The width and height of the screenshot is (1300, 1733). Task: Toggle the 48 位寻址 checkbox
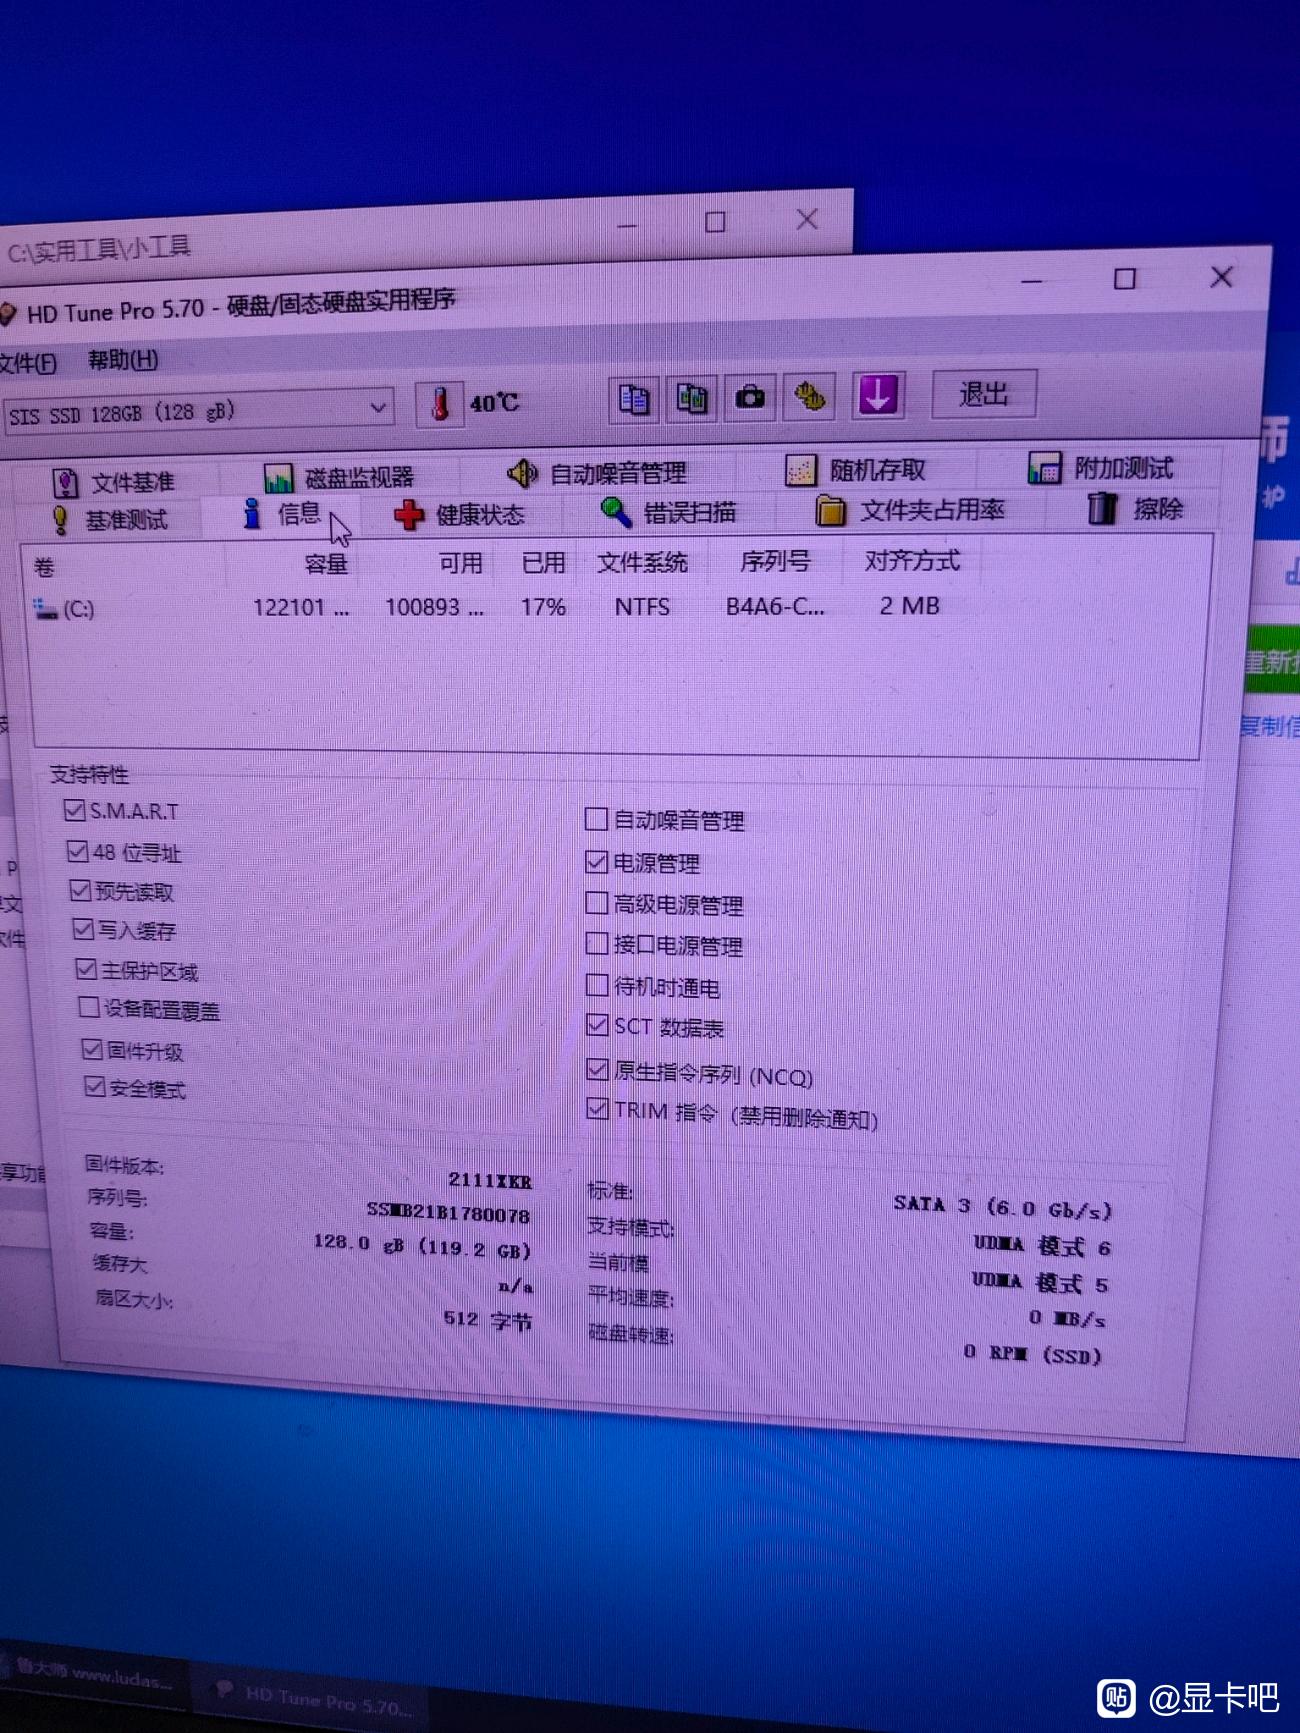77,851
